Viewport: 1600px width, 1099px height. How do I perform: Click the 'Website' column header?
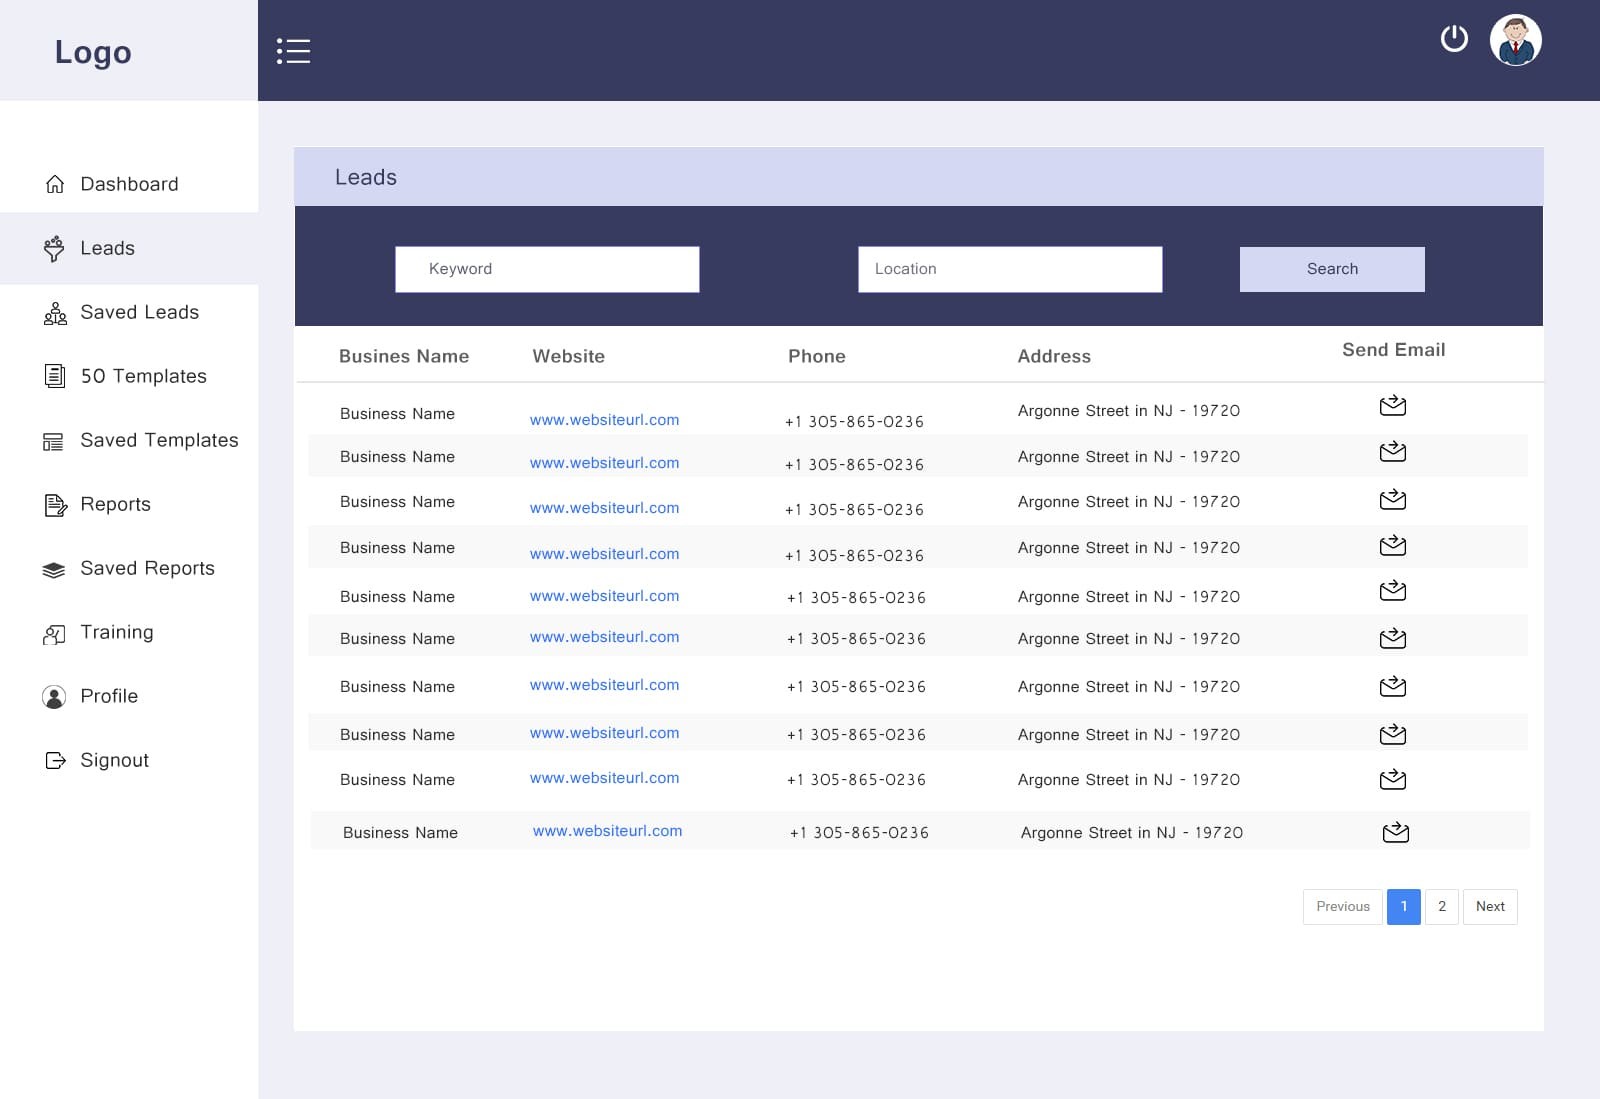(569, 356)
